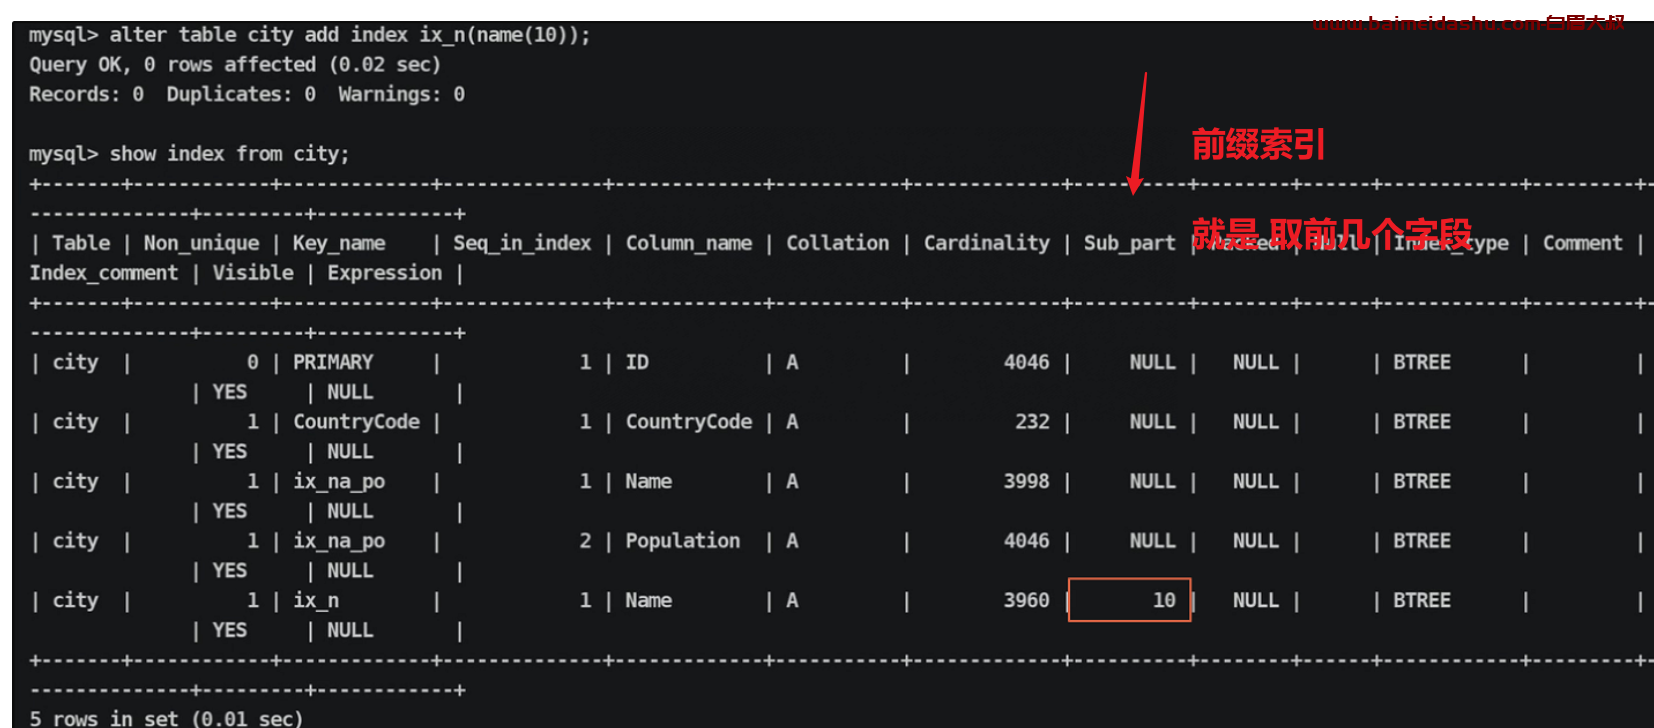Click the 'Table' column header

click(x=81, y=243)
